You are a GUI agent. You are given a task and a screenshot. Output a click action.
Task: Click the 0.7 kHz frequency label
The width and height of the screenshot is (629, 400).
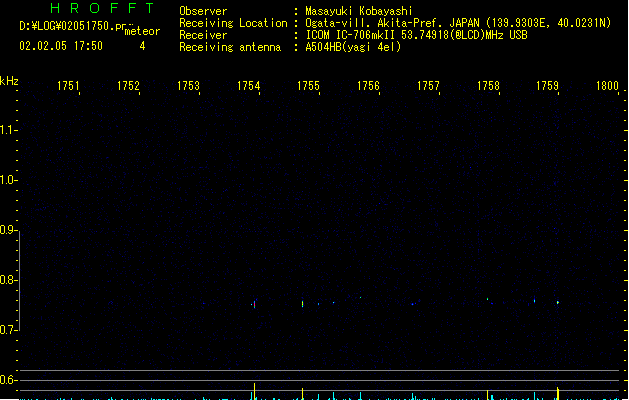pyautogui.click(x=8, y=330)
